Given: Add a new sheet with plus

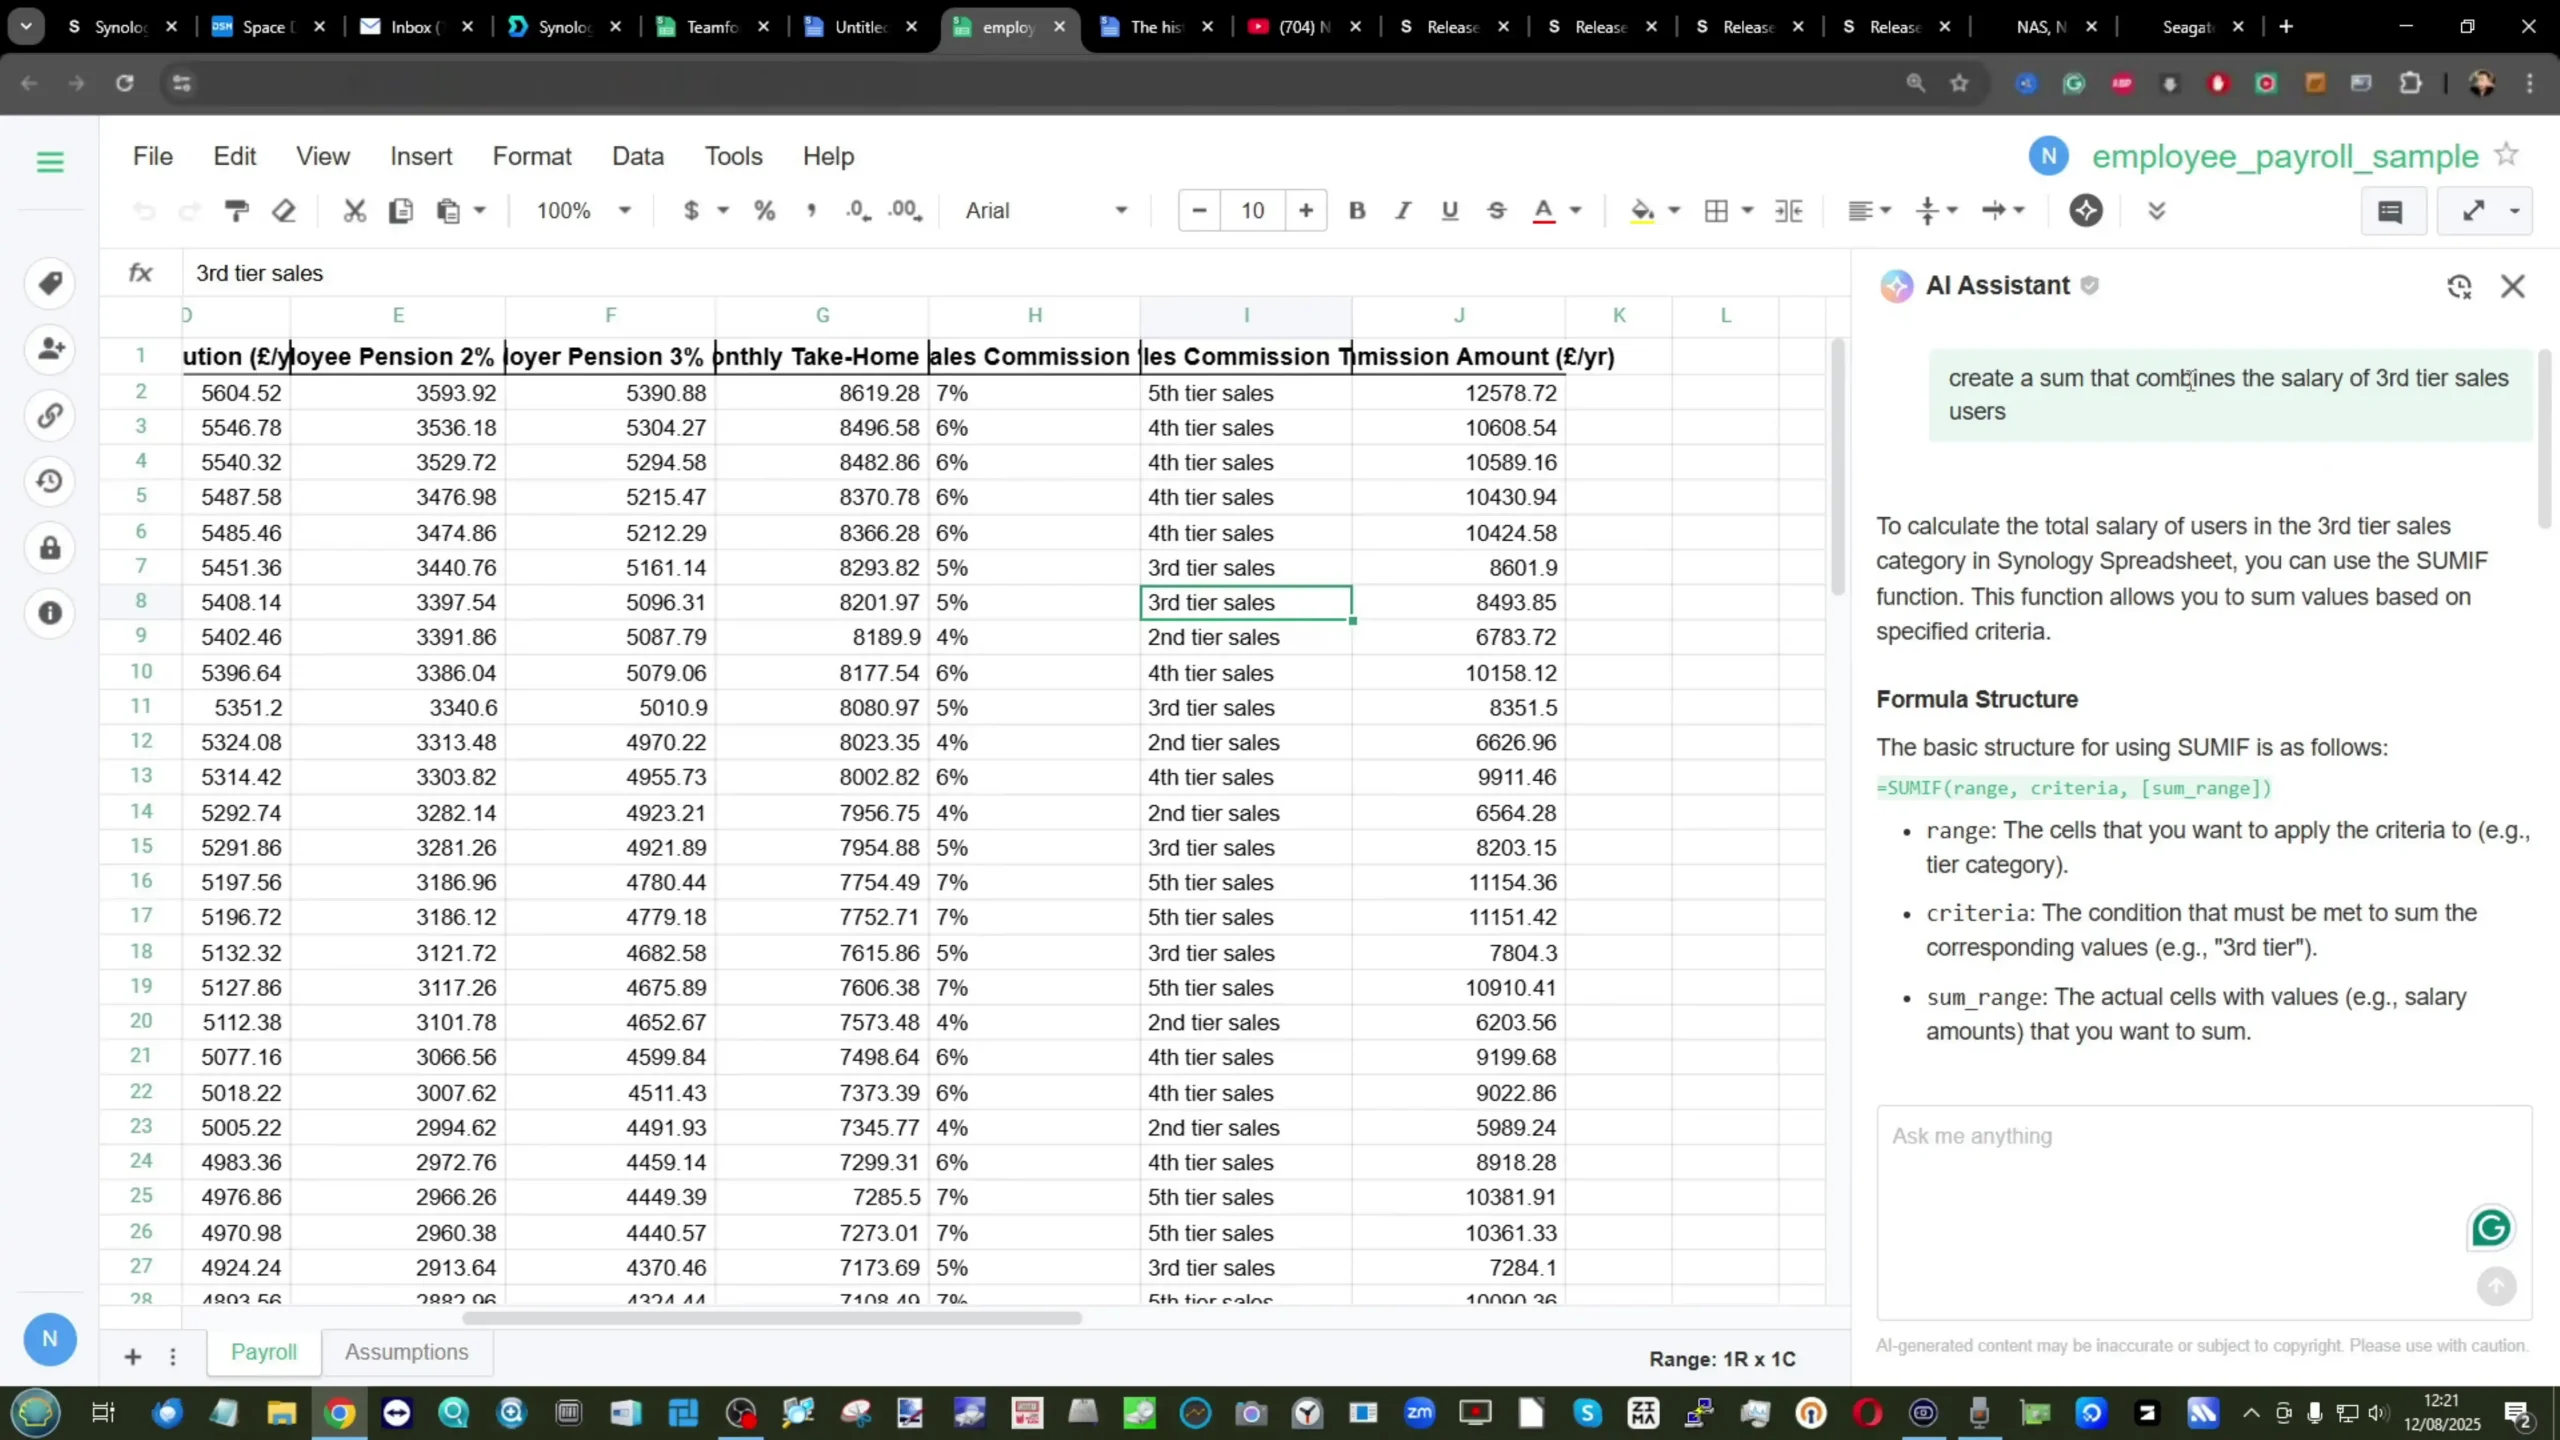Looking at the screenshot, I should 132,1356.
